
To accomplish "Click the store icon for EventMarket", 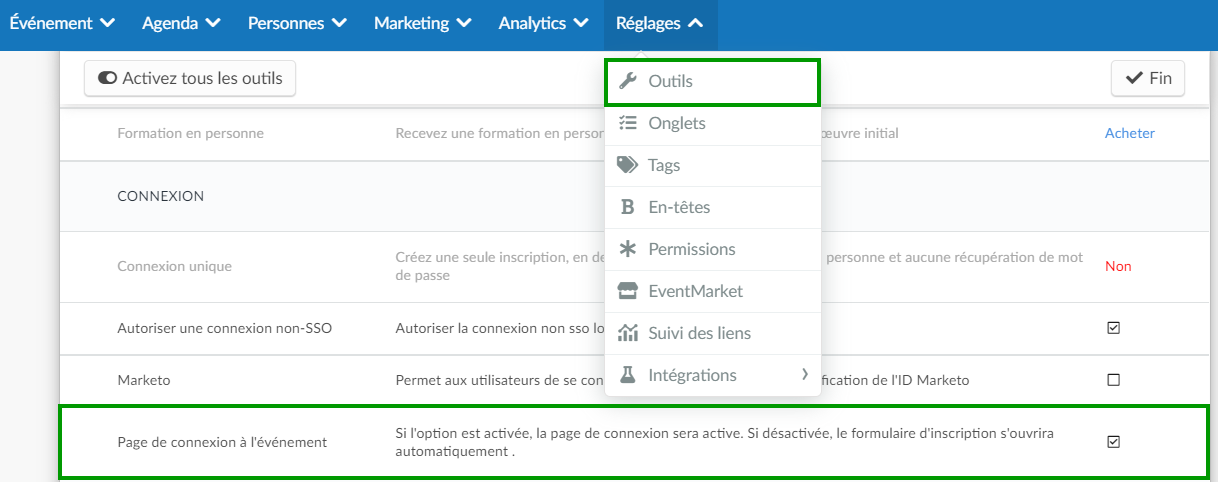I will point(628,291).
